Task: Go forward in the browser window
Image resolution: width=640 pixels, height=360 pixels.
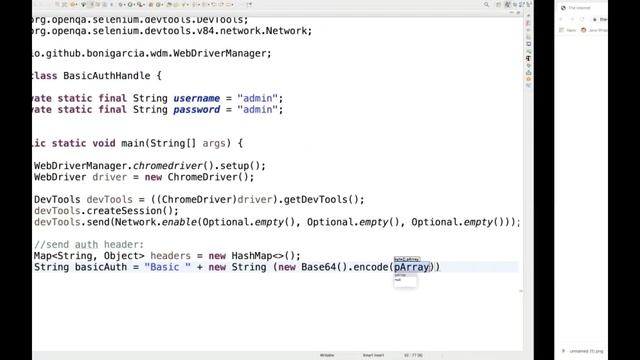Action: tap(572, 19)
